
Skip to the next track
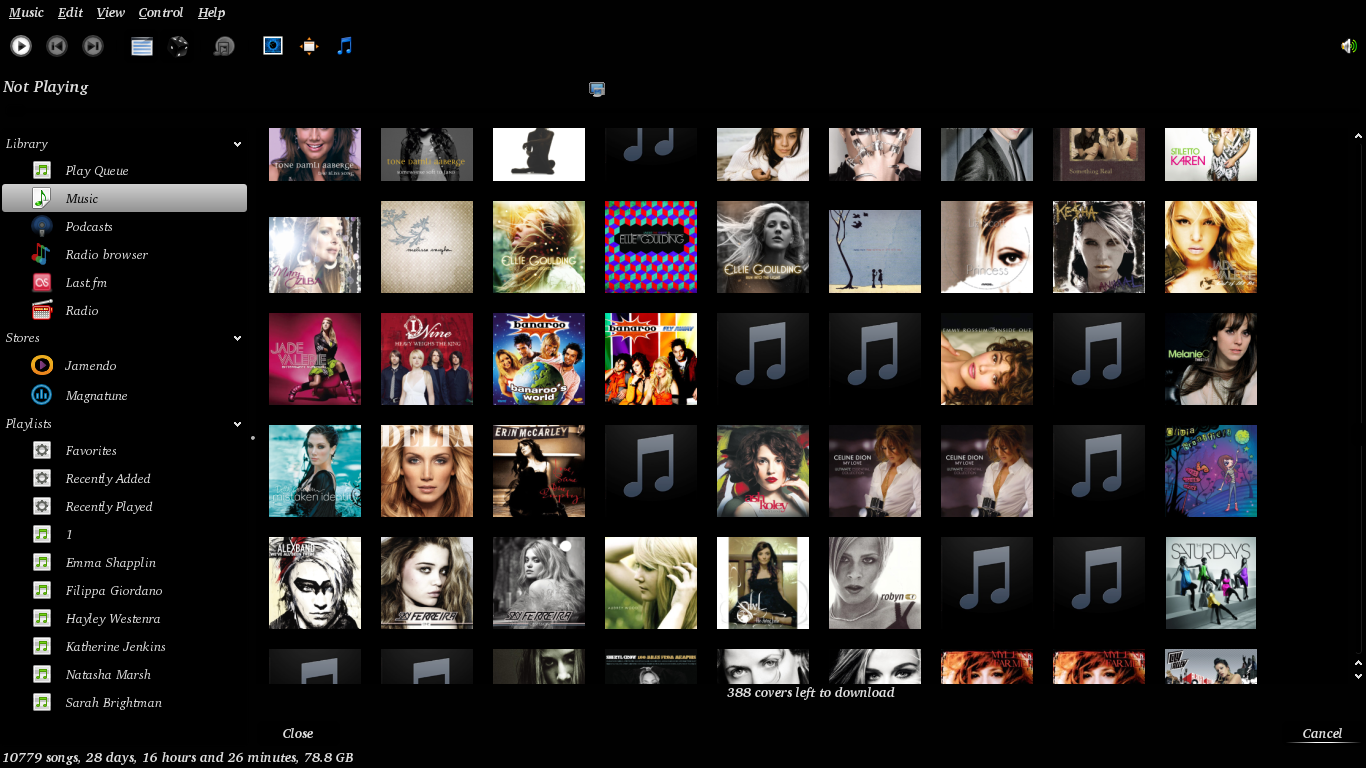tap(92, 46)
